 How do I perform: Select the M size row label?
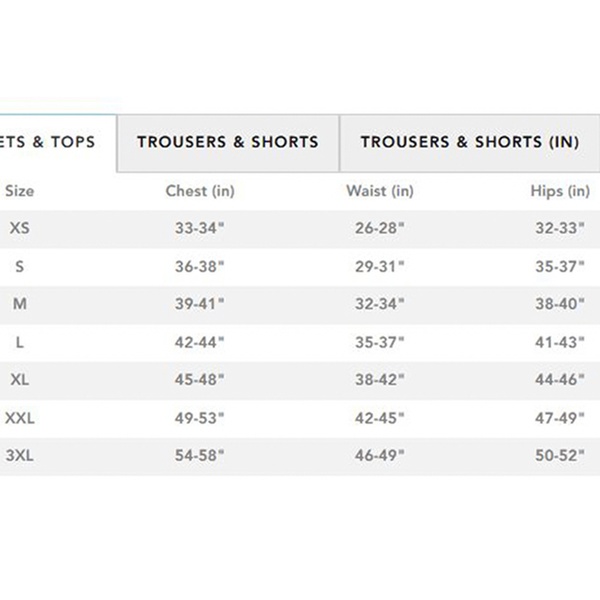click(20, 304)
